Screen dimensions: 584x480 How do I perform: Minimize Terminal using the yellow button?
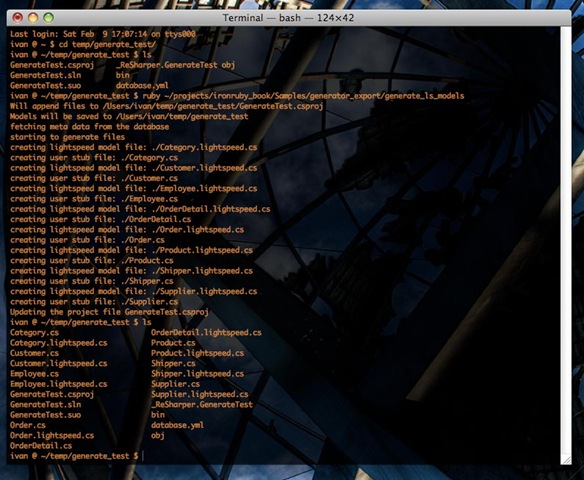33,18
